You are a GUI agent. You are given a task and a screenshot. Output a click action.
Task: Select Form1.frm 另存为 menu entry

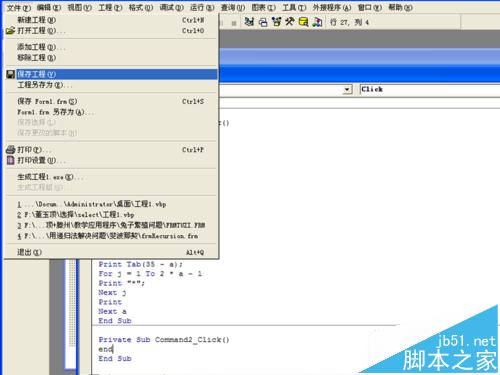point(111,112)
